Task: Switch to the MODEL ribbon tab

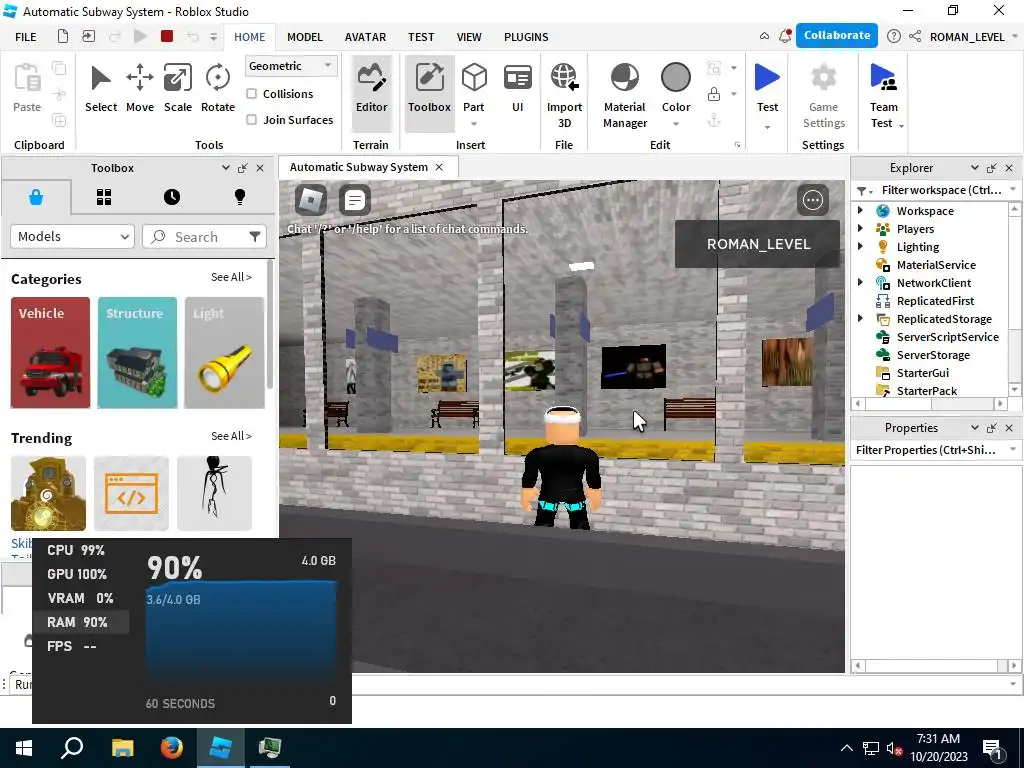Action: click(x=305, y=37)
